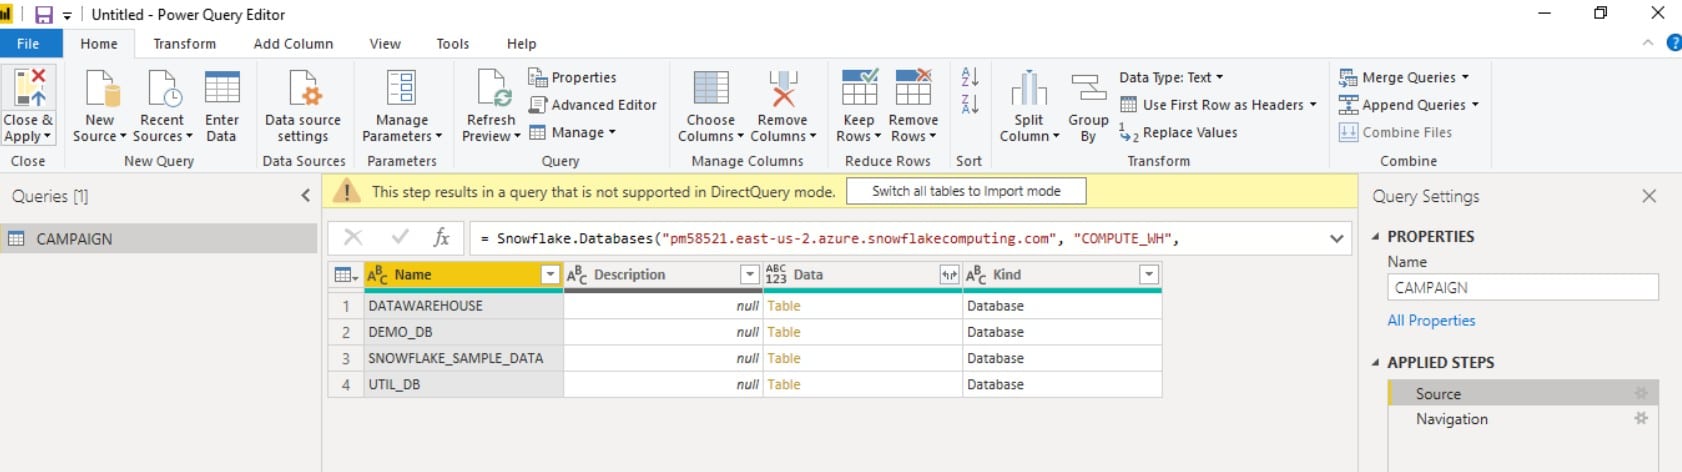
Task: Click the query Name input field
Action: pos(1523,287)
